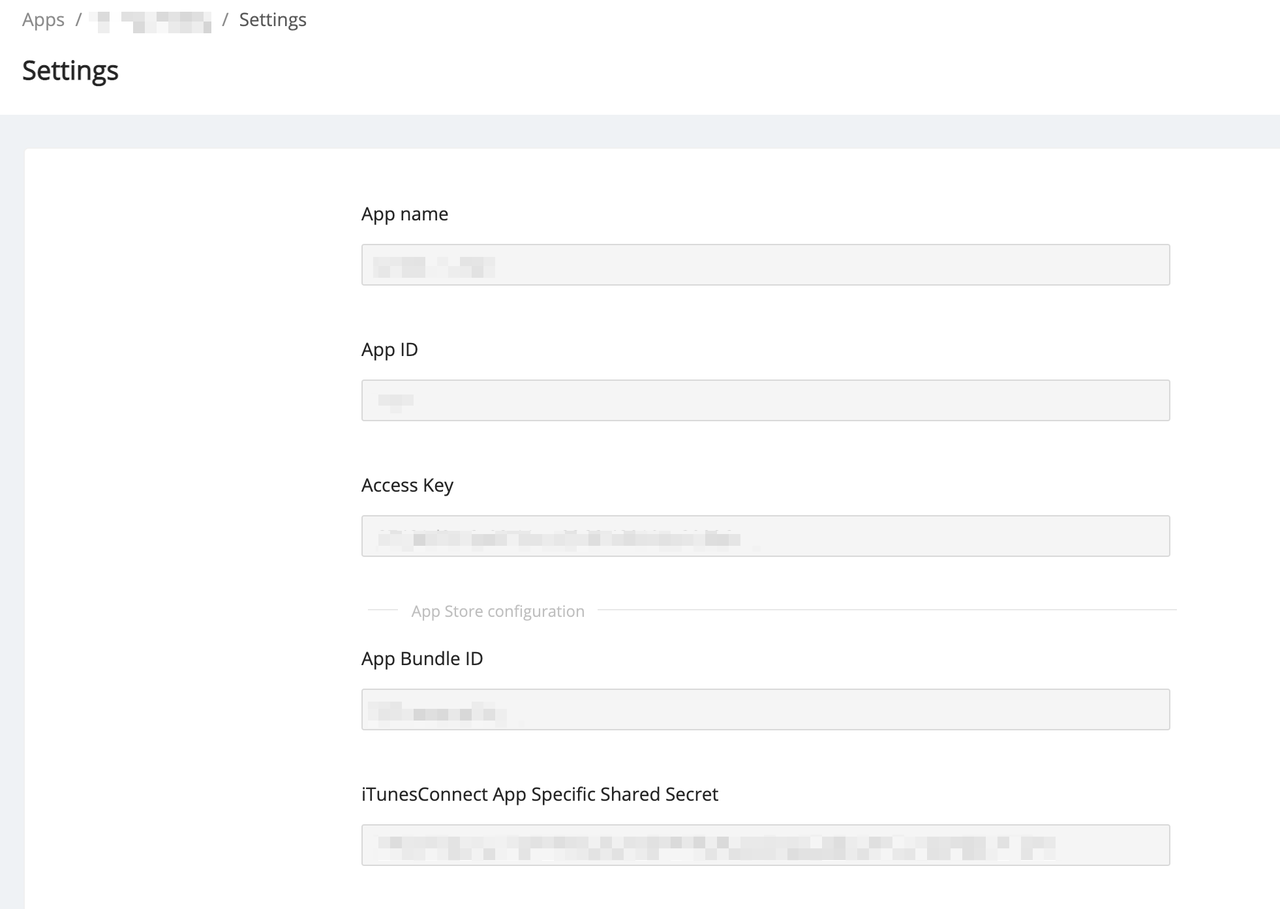
Task: Click the App ID label
Action: pos(389,350)
